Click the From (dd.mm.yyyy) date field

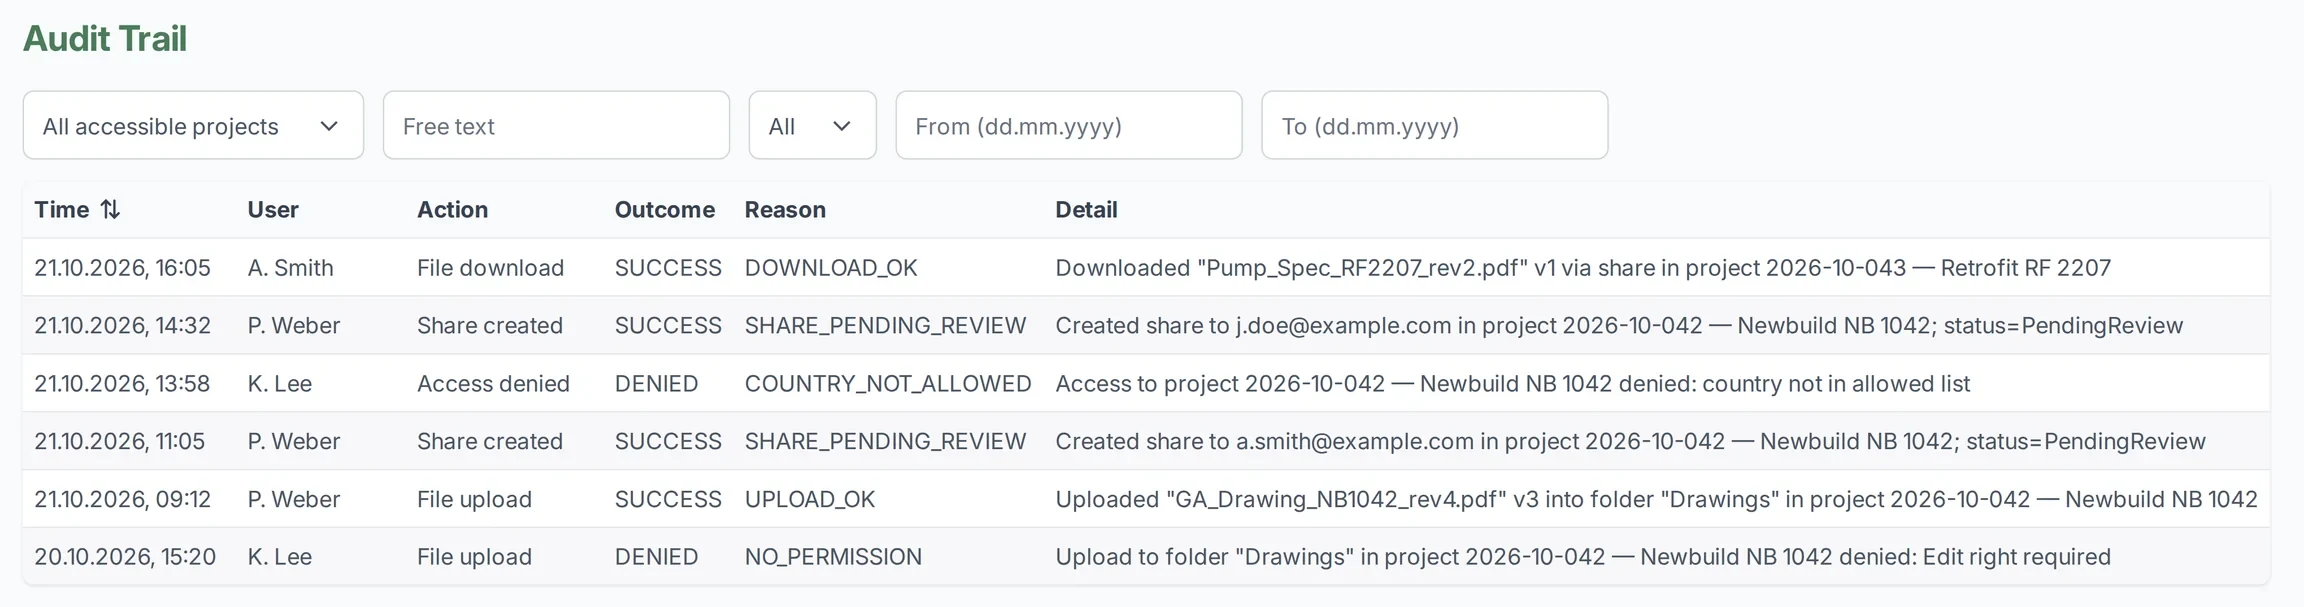(x=1069, y=125)
